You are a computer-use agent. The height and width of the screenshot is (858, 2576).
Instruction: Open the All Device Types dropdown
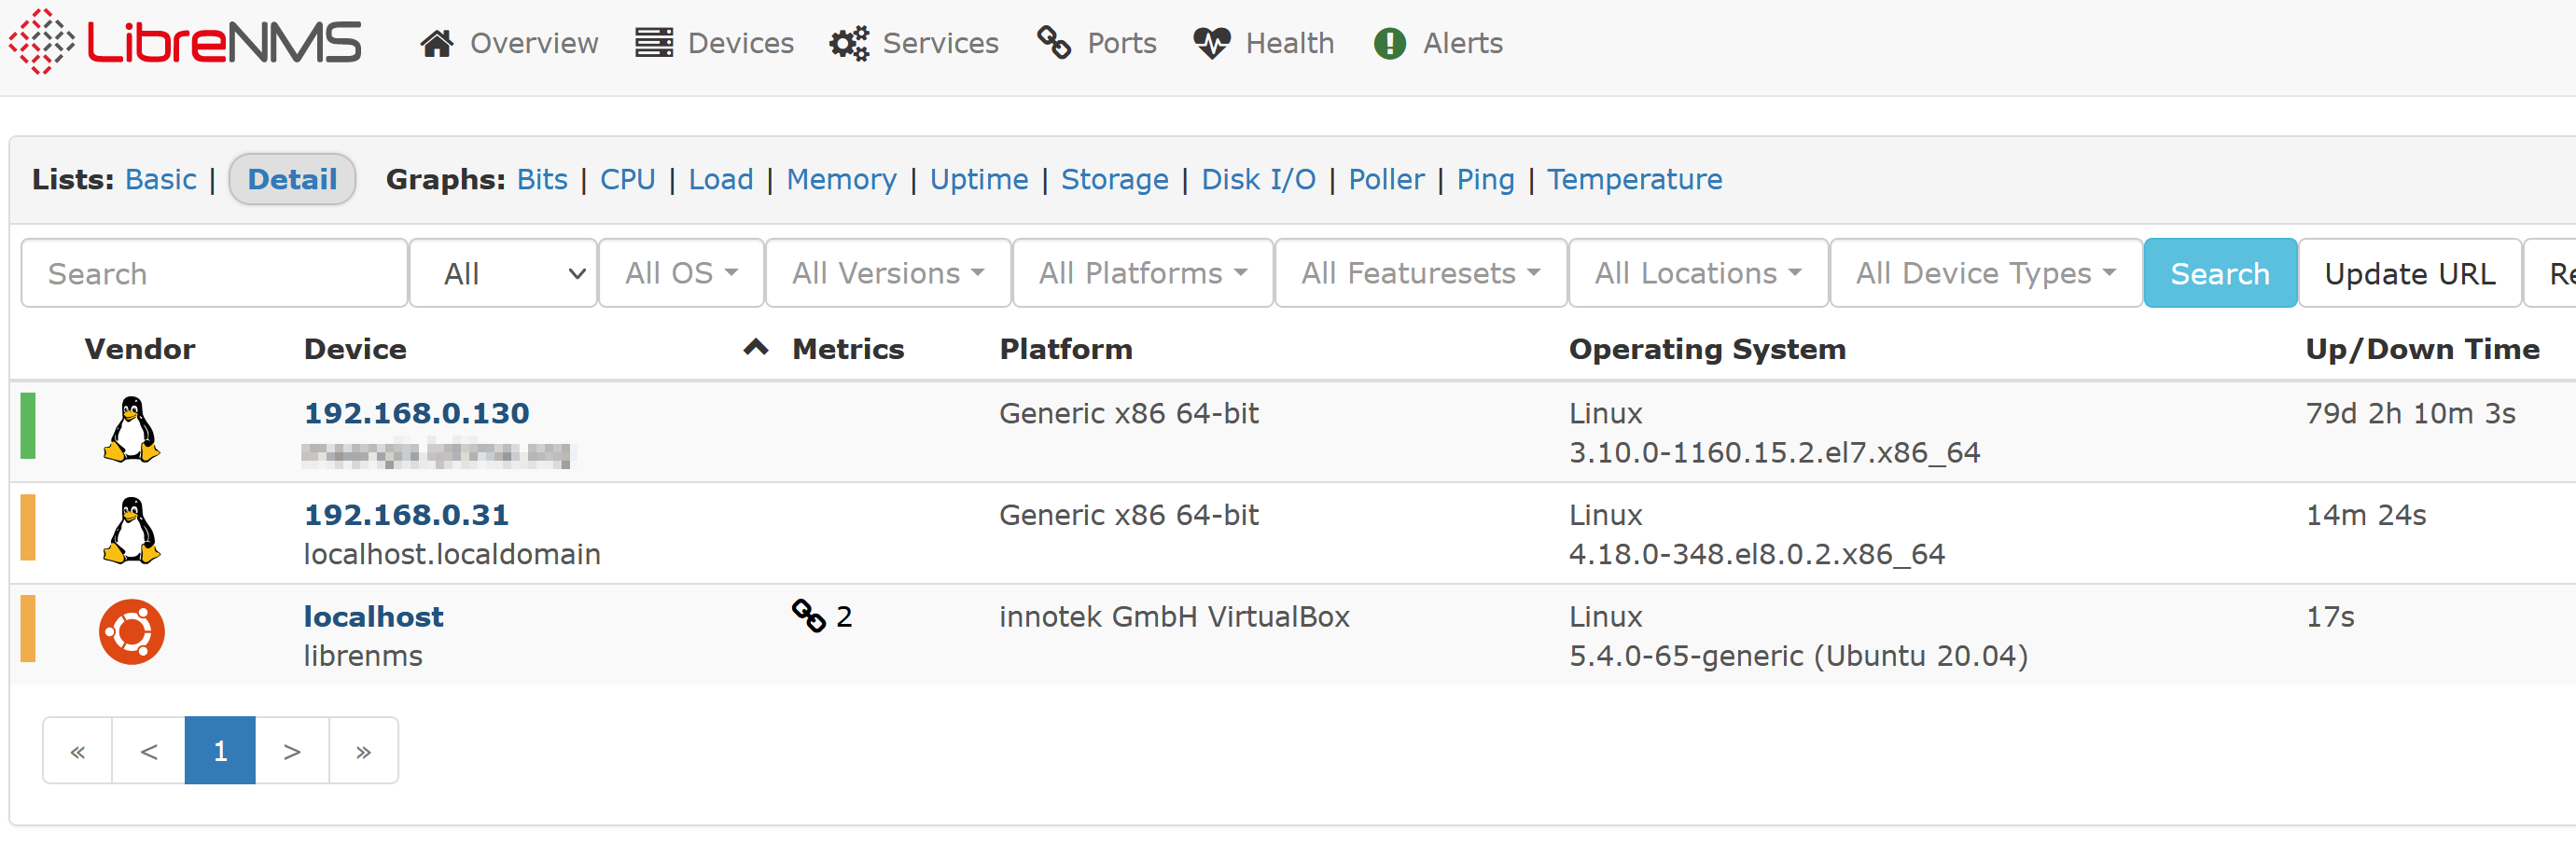click(1985, 273)
